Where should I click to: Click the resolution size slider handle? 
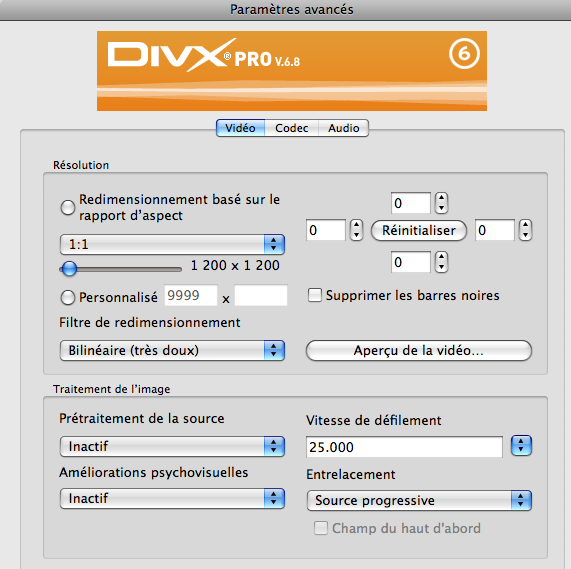[69, 269]
